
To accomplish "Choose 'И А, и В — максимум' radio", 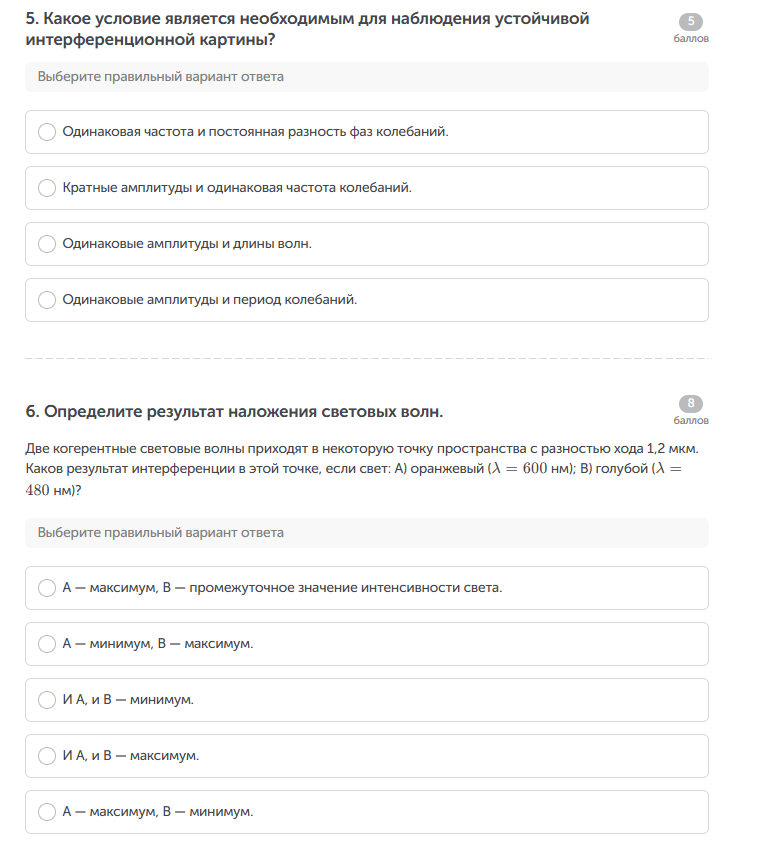I will tap(47, 756).
